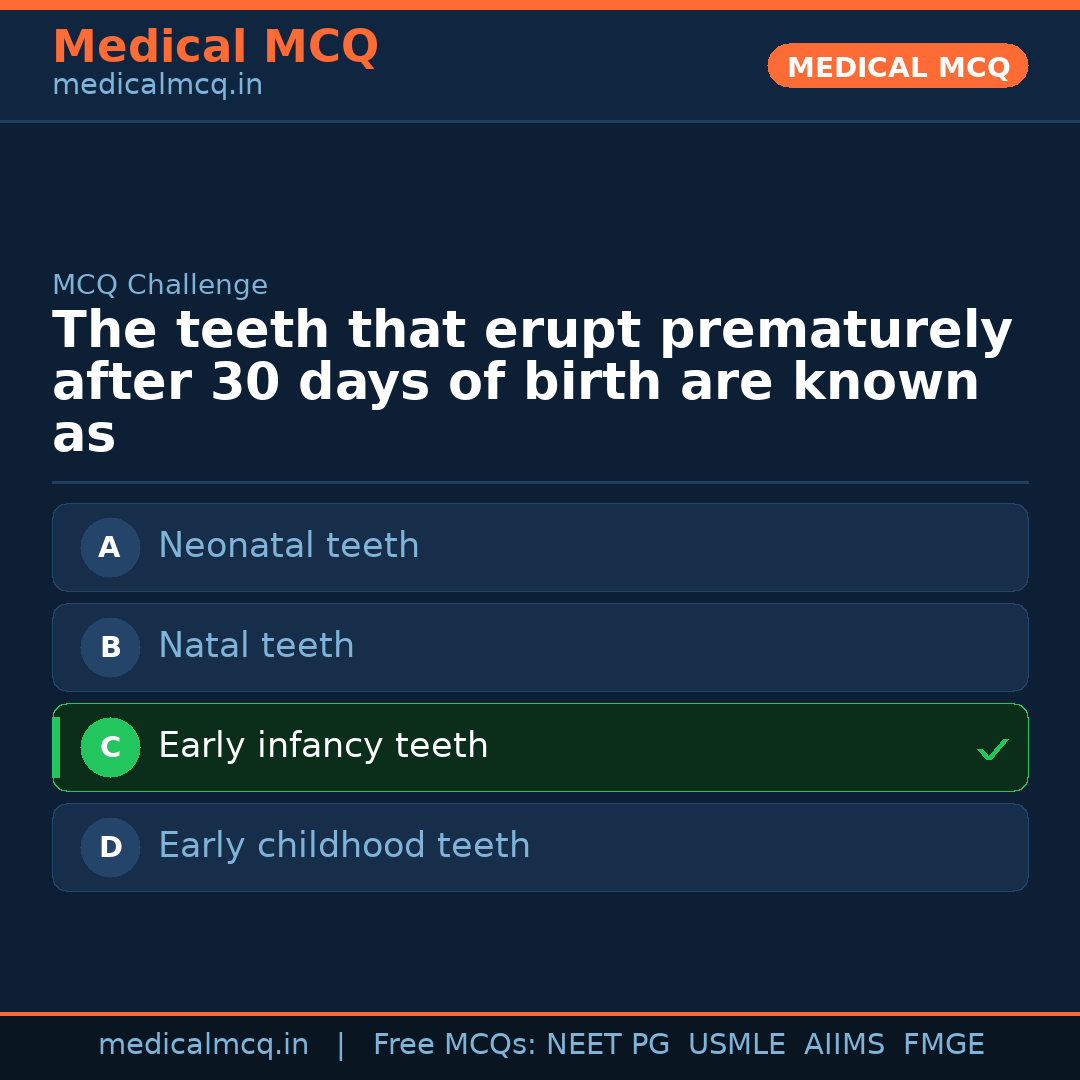The image size is (1080, 1080).
Task: Expand the highlighted 'Early infancy teeth' answer card
Action: pyautogui.click(x=540, y=747)
